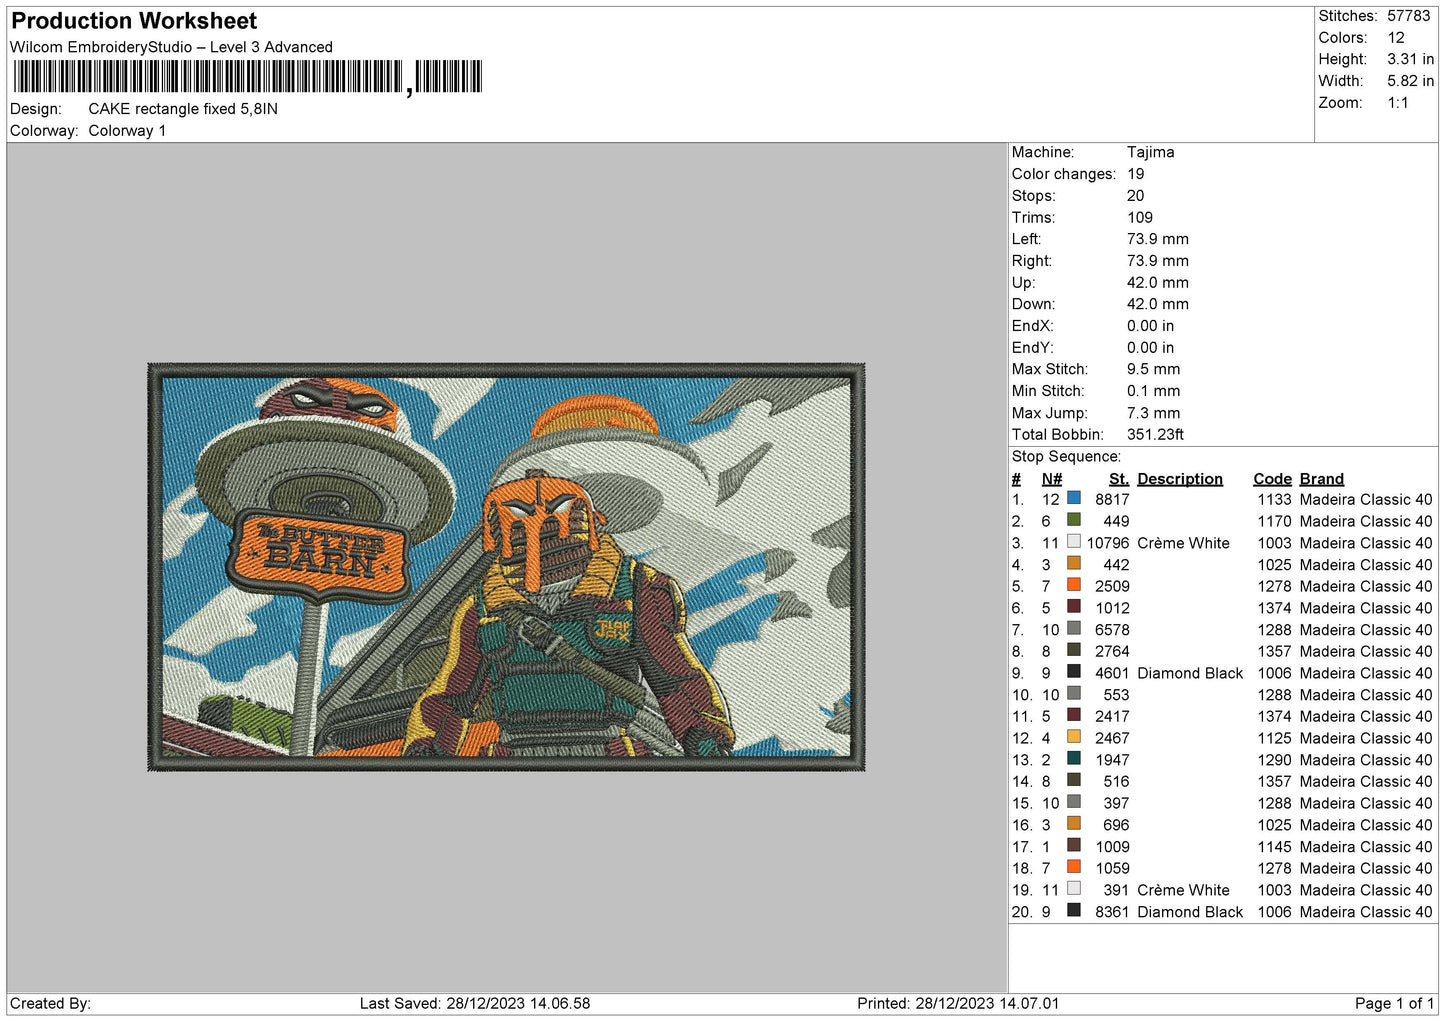Select the olive green swatch in stop row 2
Viewport: 1445px width, 1021px height.
1074,520
